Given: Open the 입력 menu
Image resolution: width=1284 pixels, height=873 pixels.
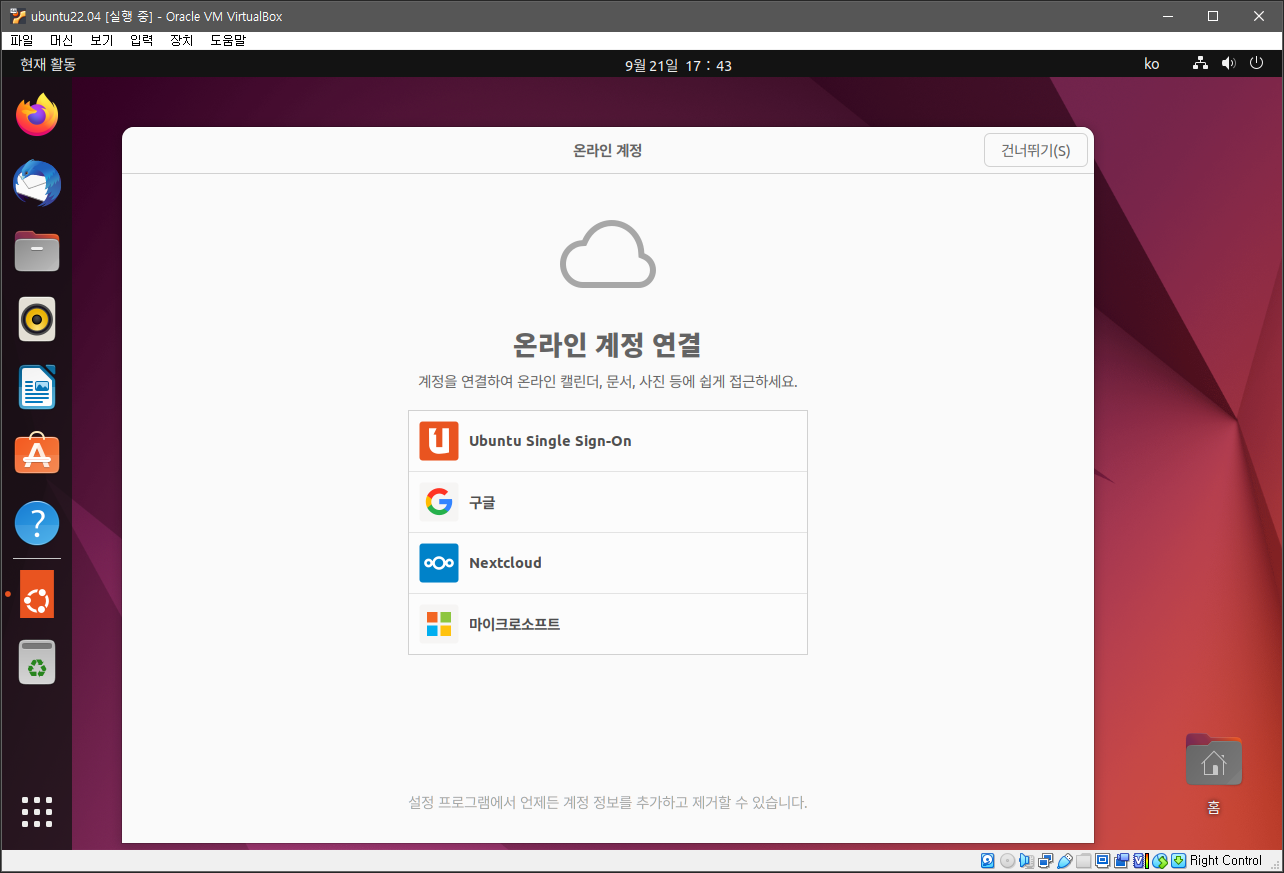Looking at the screenshot, I should [x=142, y=41].
